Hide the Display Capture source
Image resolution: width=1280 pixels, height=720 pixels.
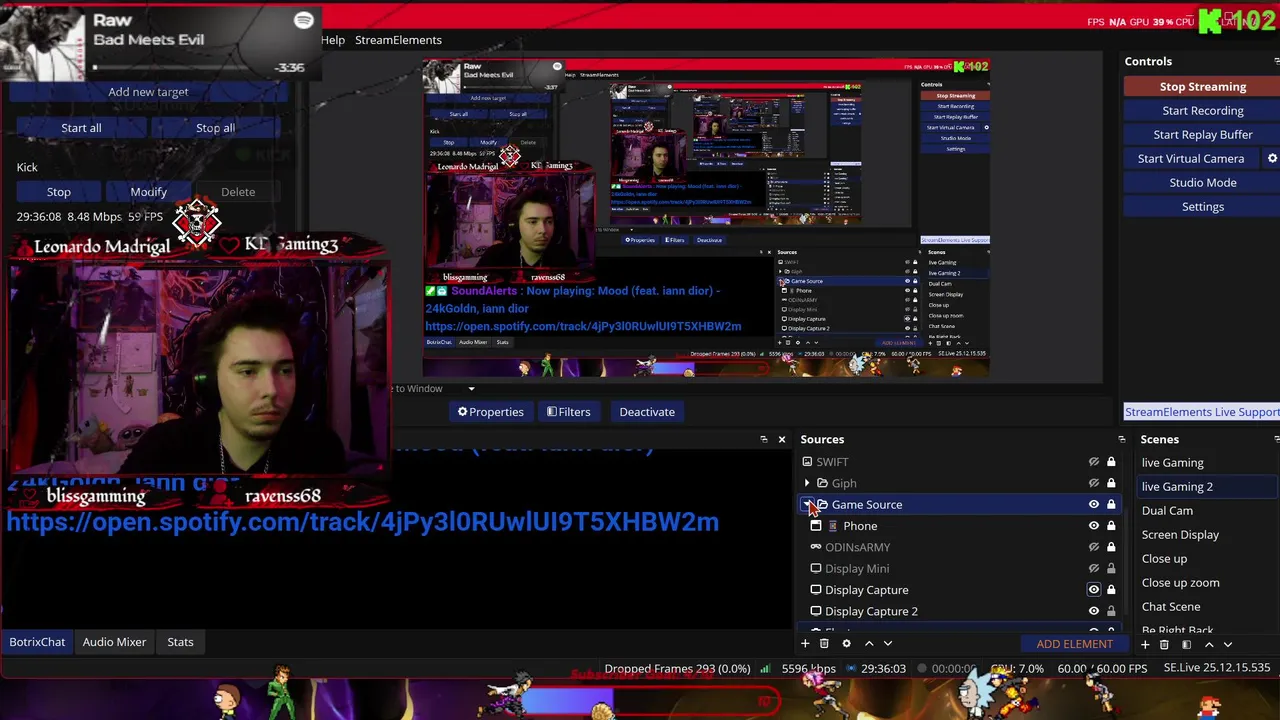pyautogui.click(x=1094, y=590)
